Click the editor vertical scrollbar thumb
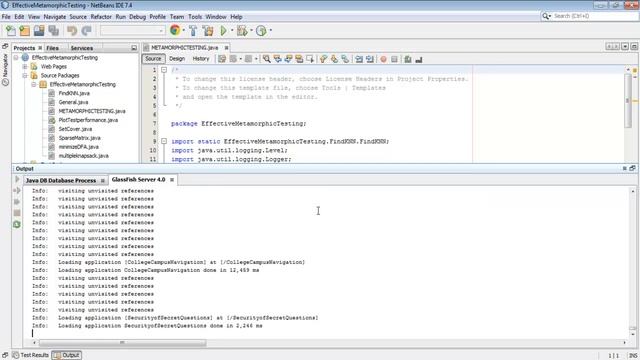 tap(627, 100)
